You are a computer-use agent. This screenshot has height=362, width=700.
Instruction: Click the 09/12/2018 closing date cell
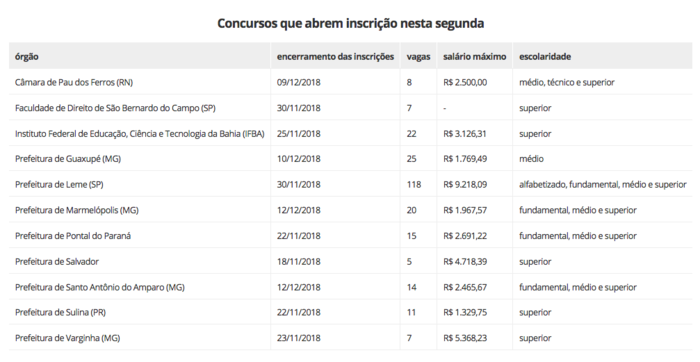pos(299,82)
